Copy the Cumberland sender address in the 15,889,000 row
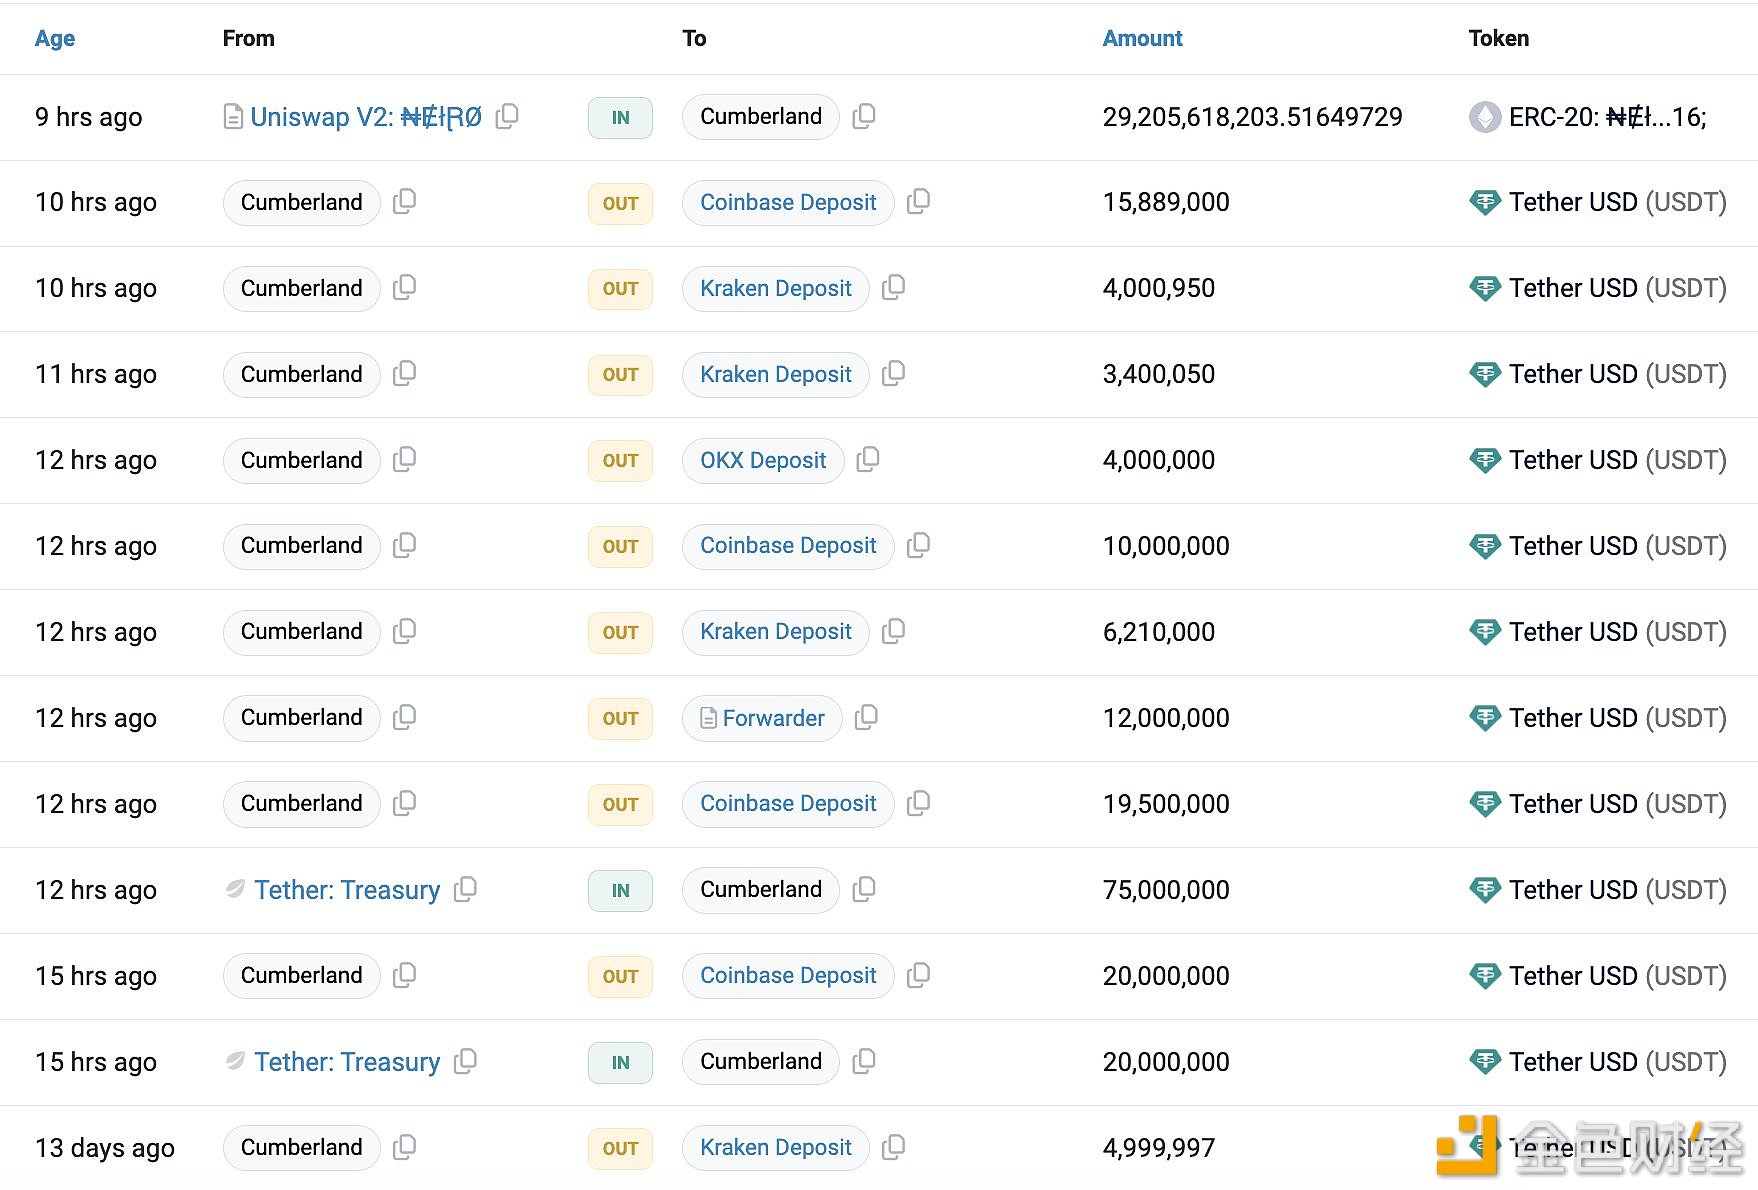The height and width of the screenshot is (1190, 1758). tap(404, 202)
